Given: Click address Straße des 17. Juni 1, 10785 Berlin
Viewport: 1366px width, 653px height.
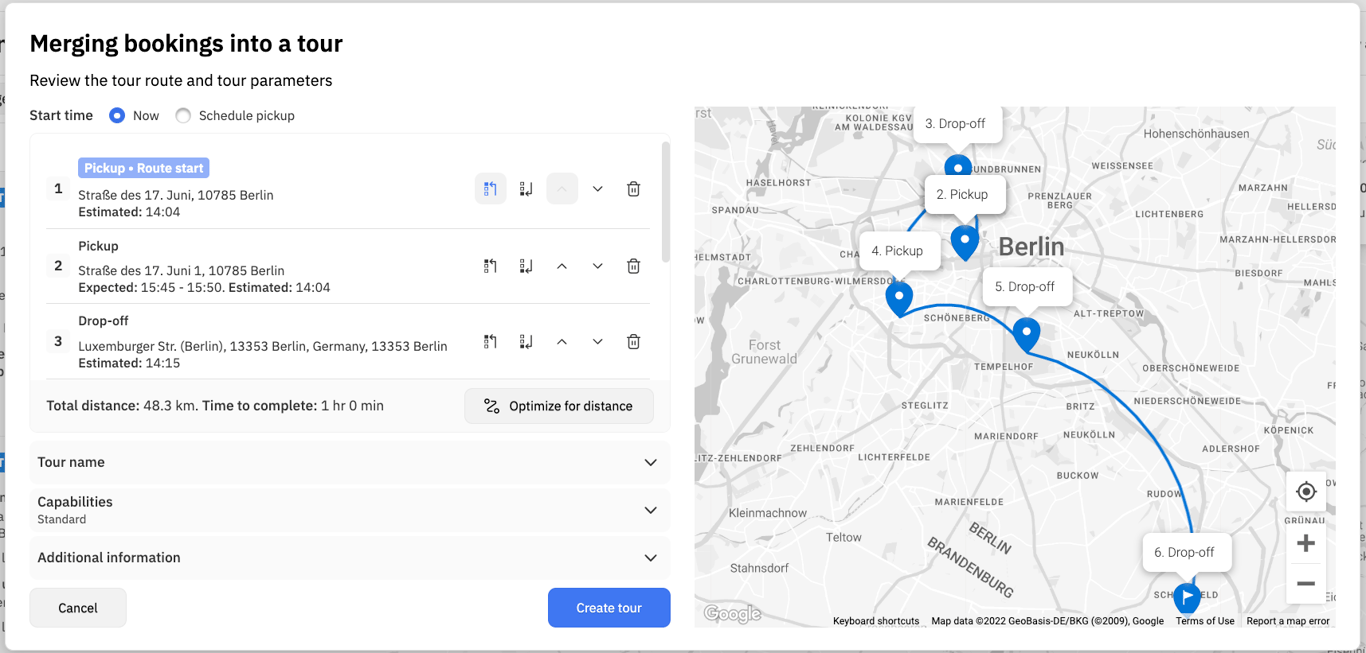Looking at the screenshot, I should 181,271.
